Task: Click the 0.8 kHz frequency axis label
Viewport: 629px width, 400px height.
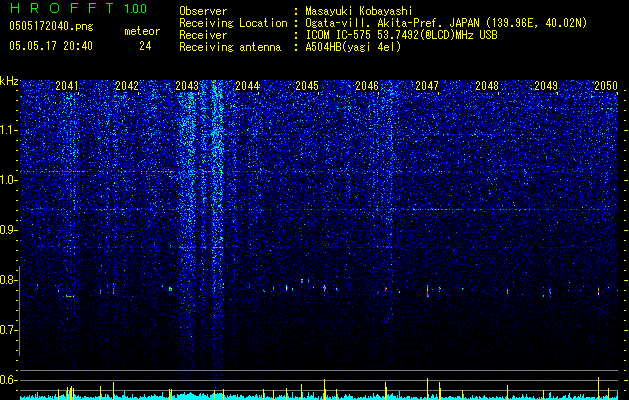Action: point(9,280)
